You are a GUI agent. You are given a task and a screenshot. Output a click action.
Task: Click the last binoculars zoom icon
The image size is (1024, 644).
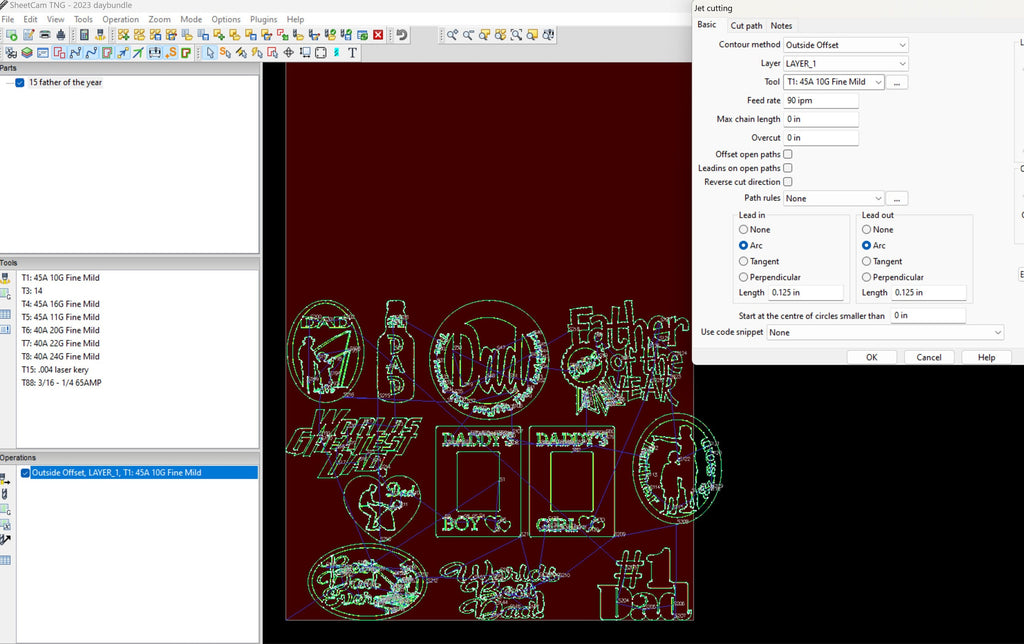click(548, 35)
